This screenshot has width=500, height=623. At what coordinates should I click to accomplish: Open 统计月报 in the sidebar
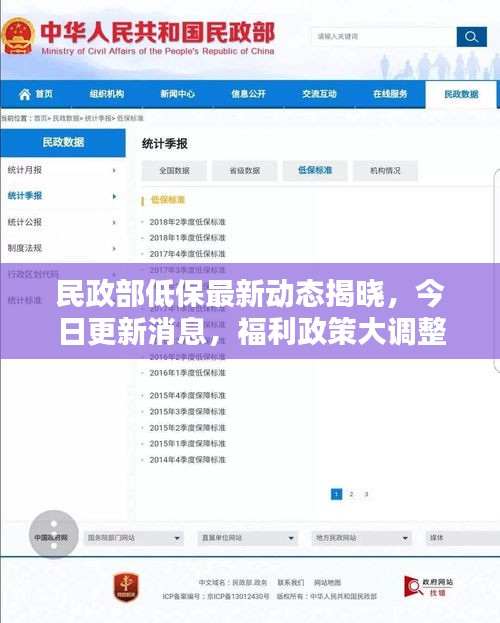(x=25, y=170)
